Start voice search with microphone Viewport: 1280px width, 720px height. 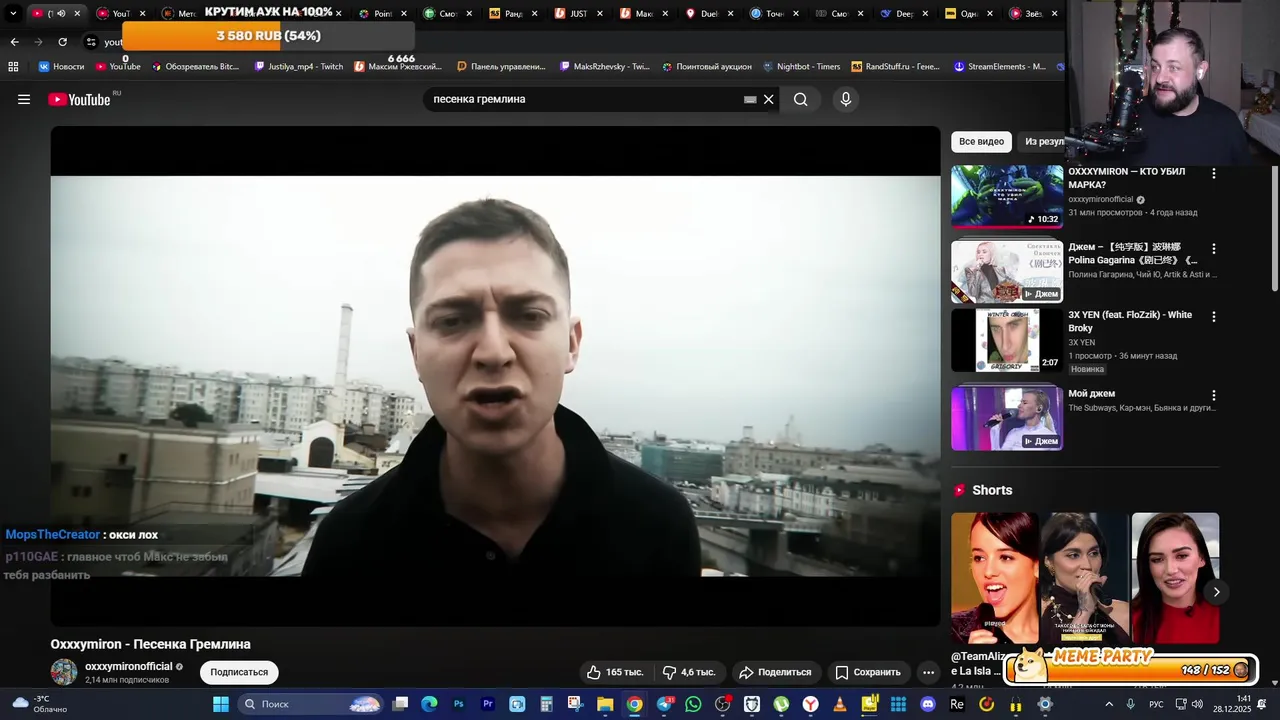point(845,99)
